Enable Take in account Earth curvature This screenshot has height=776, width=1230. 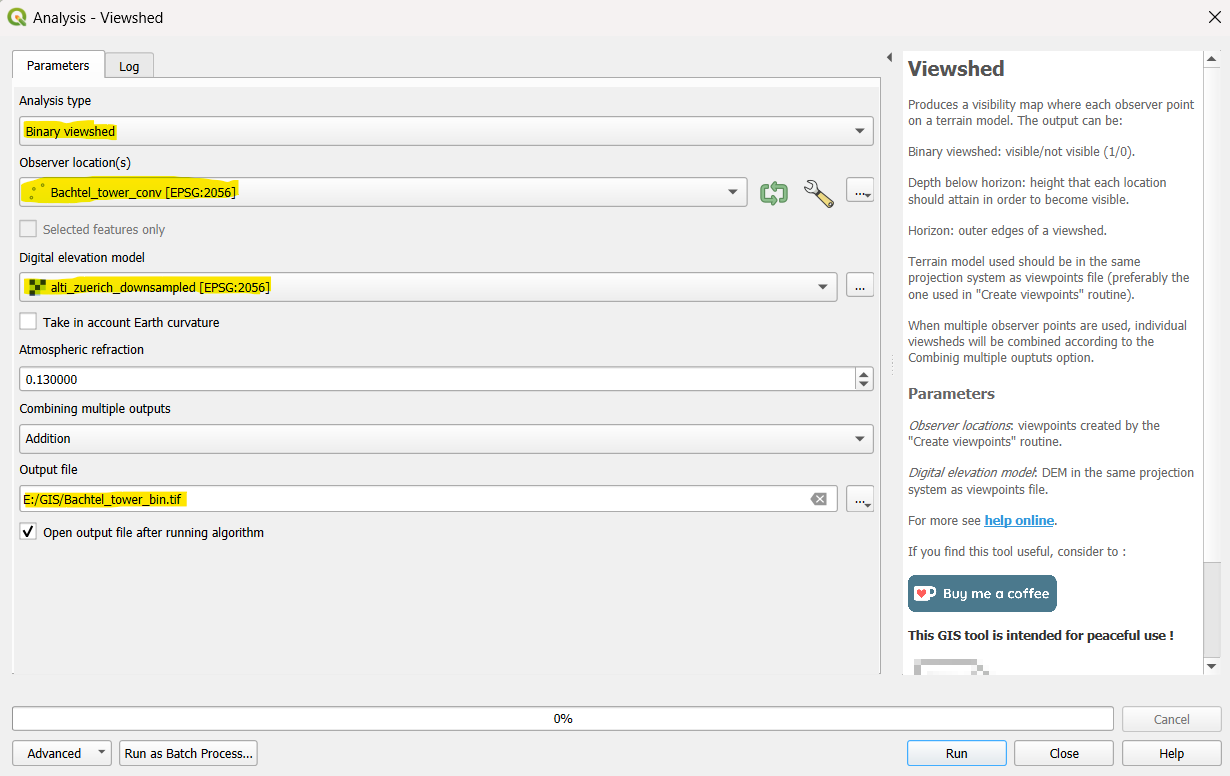coord(27,322)
